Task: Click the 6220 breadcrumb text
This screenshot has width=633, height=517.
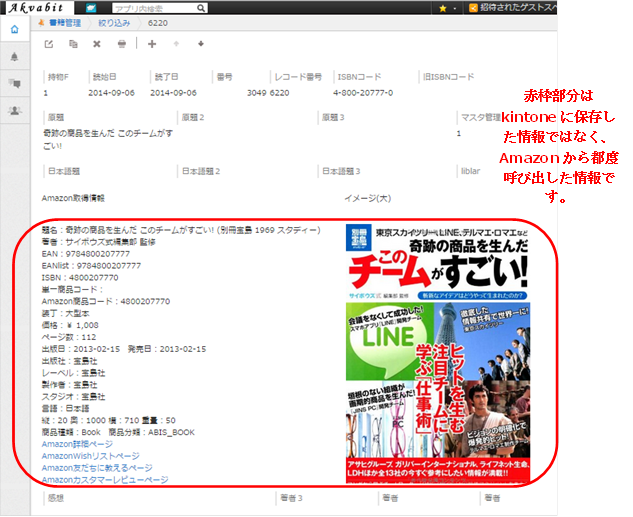Action: (158, 23)
